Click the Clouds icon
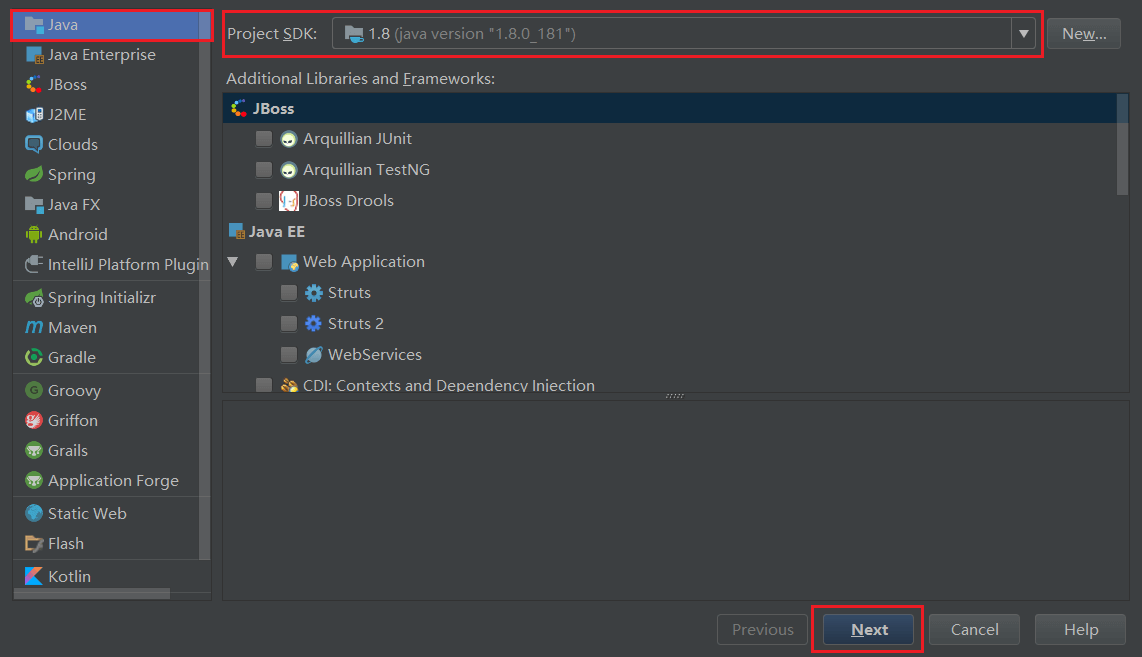 point(34,144)
